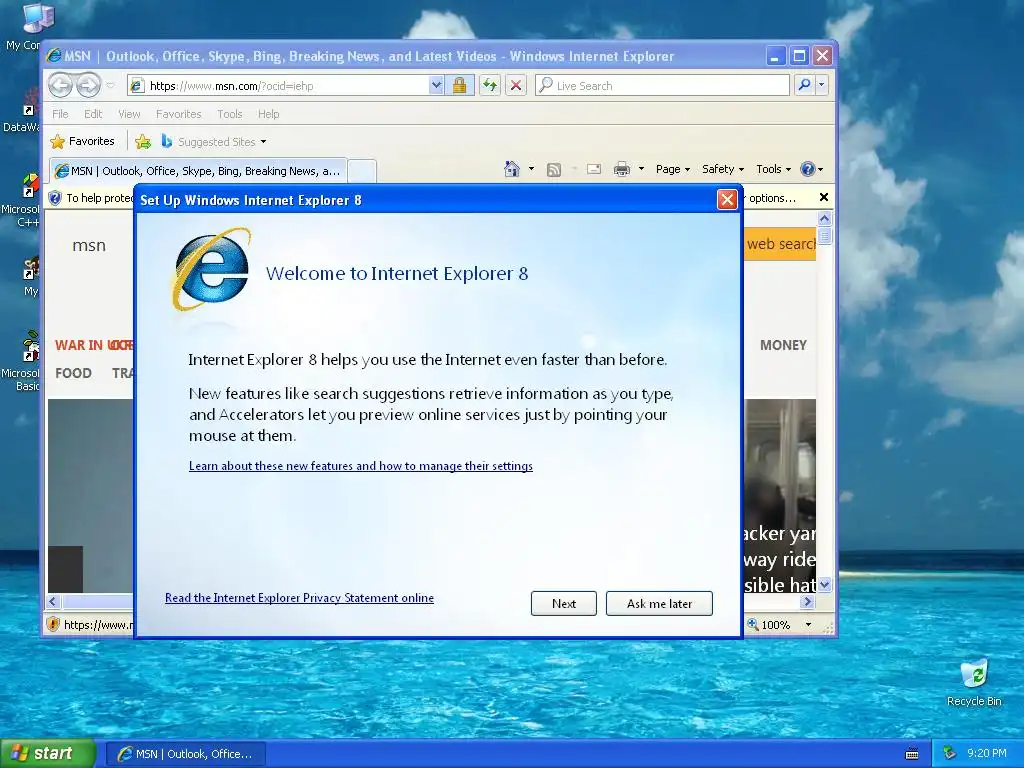Open a new blank tab
The image size is (1024, 768).
tap(362, 171)
